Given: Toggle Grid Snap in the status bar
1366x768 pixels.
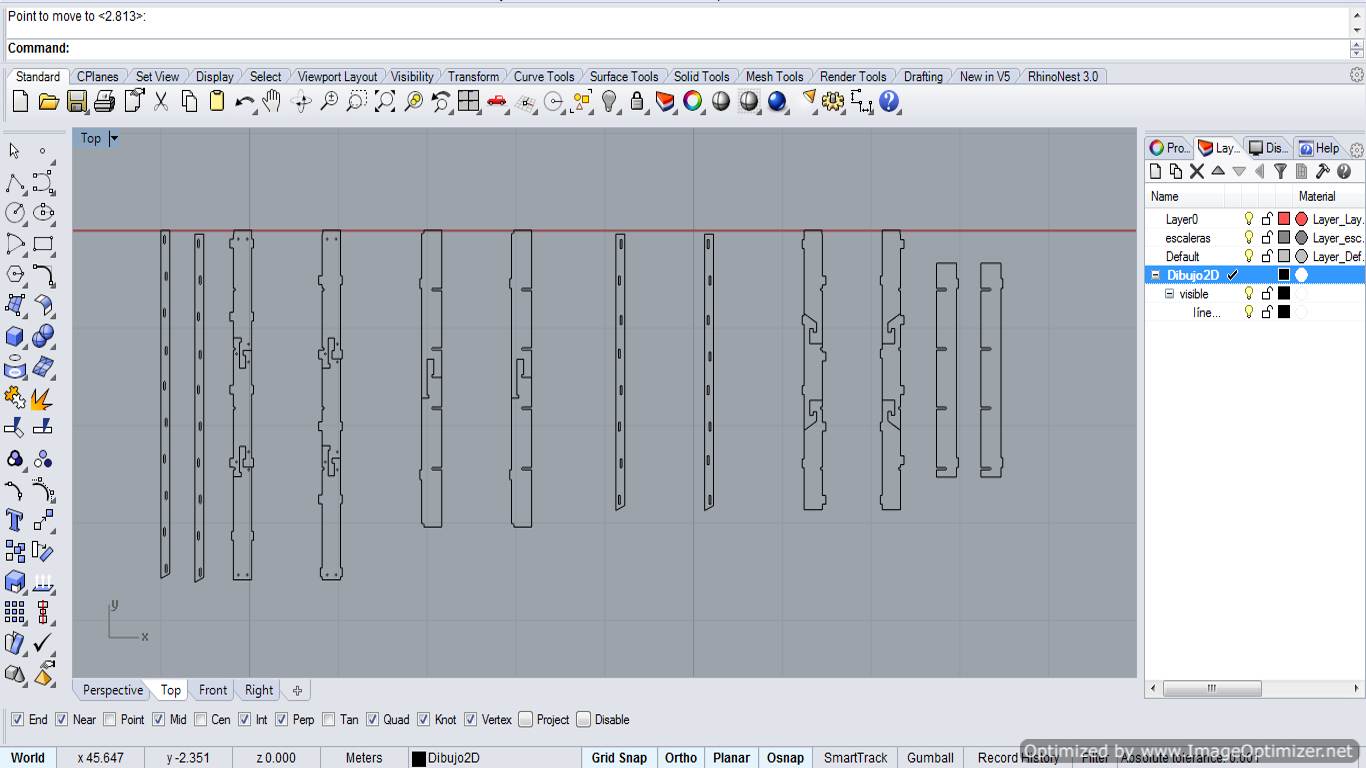Looking at the screenshot, I should click(619, 758).
